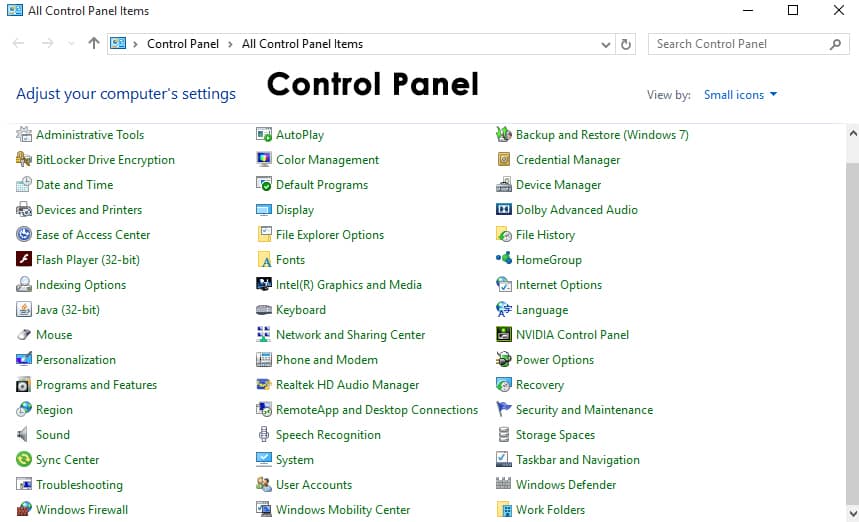Expand the address bar history dropdown
859x522 pixels.
click(x=606, y=44)
